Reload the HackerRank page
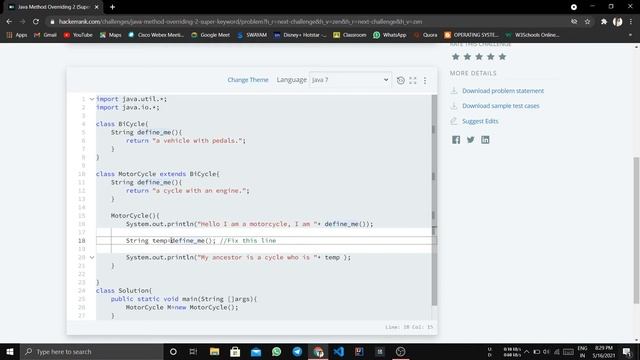The width and height of the screenshot is (640, 360). point(36,22)
